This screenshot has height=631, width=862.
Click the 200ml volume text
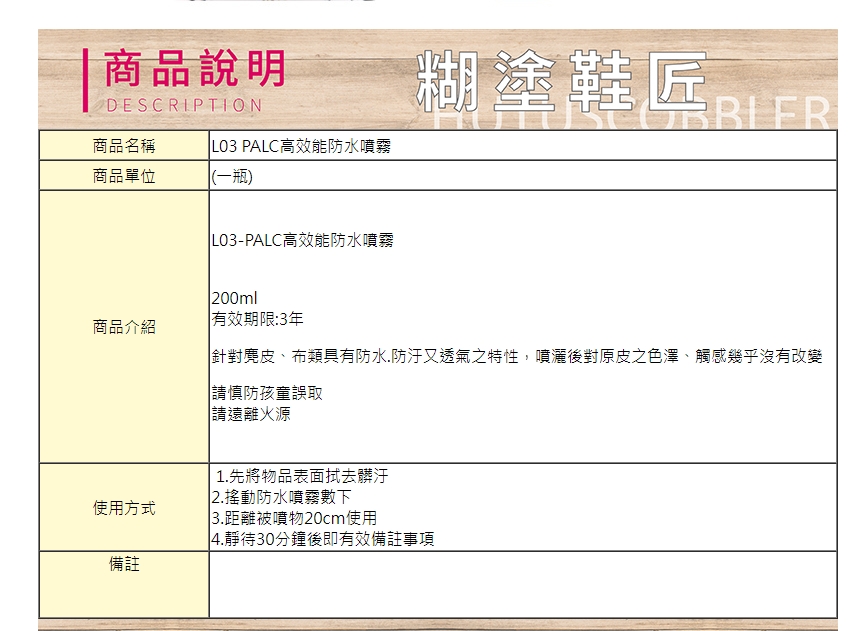[235, 299]
